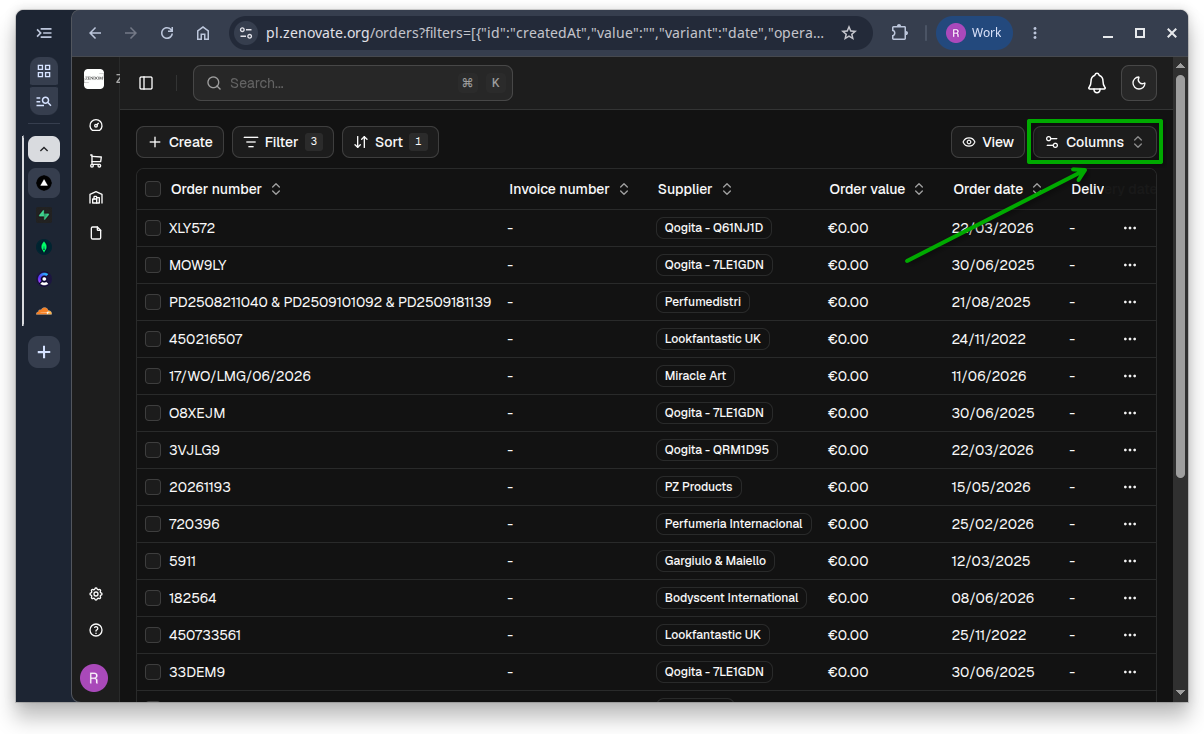
Task: Toggle the select-all rows checkbox
Action: pyautogui.click(x=153, y=189)
